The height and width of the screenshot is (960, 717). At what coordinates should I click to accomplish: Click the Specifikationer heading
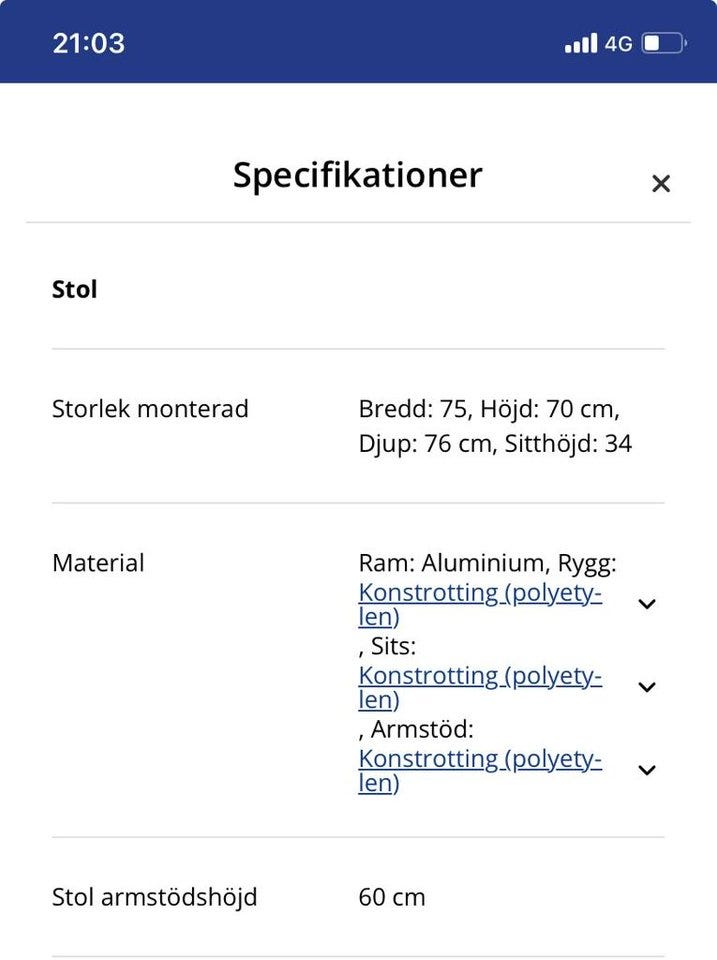(358, 175)
